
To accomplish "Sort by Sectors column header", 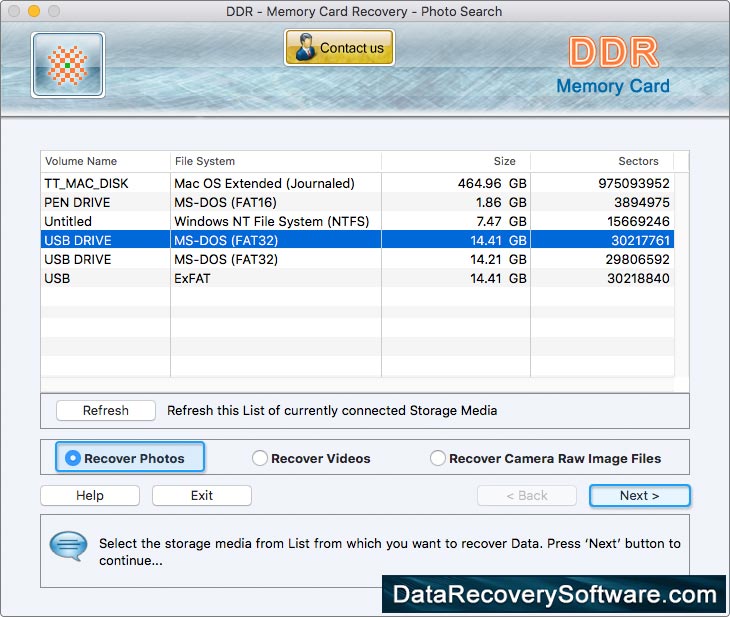I will pyautogui.click(x=602, y=161).
